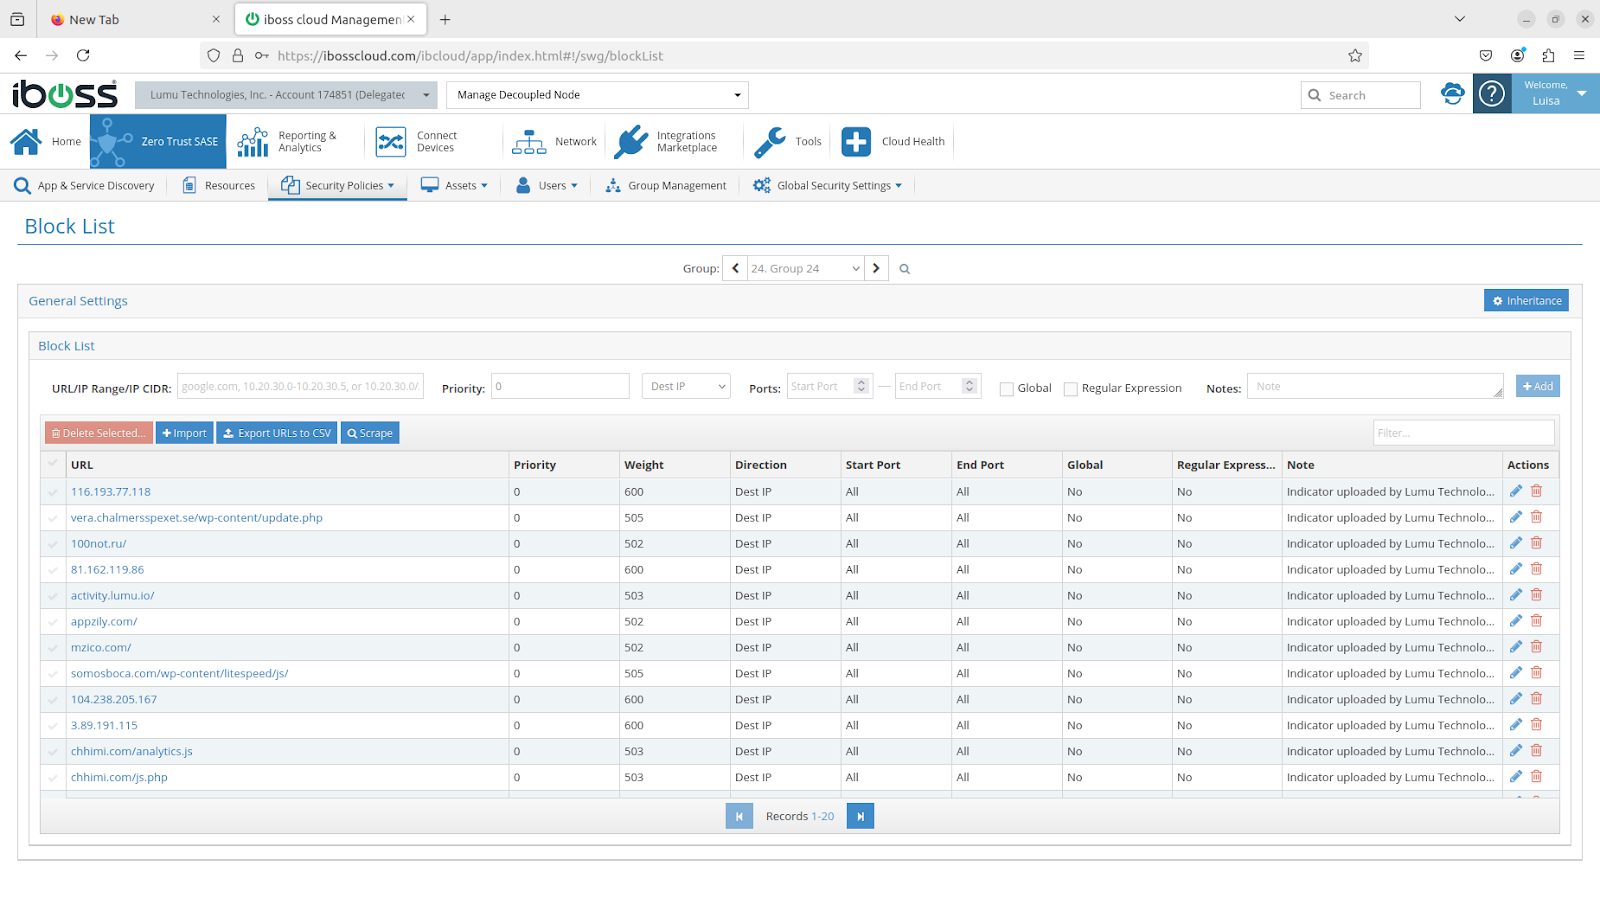The width and height of the screenshot is (1600, 911).
Task: Open the help question mark icon
Action: (x=1491, y=94)
